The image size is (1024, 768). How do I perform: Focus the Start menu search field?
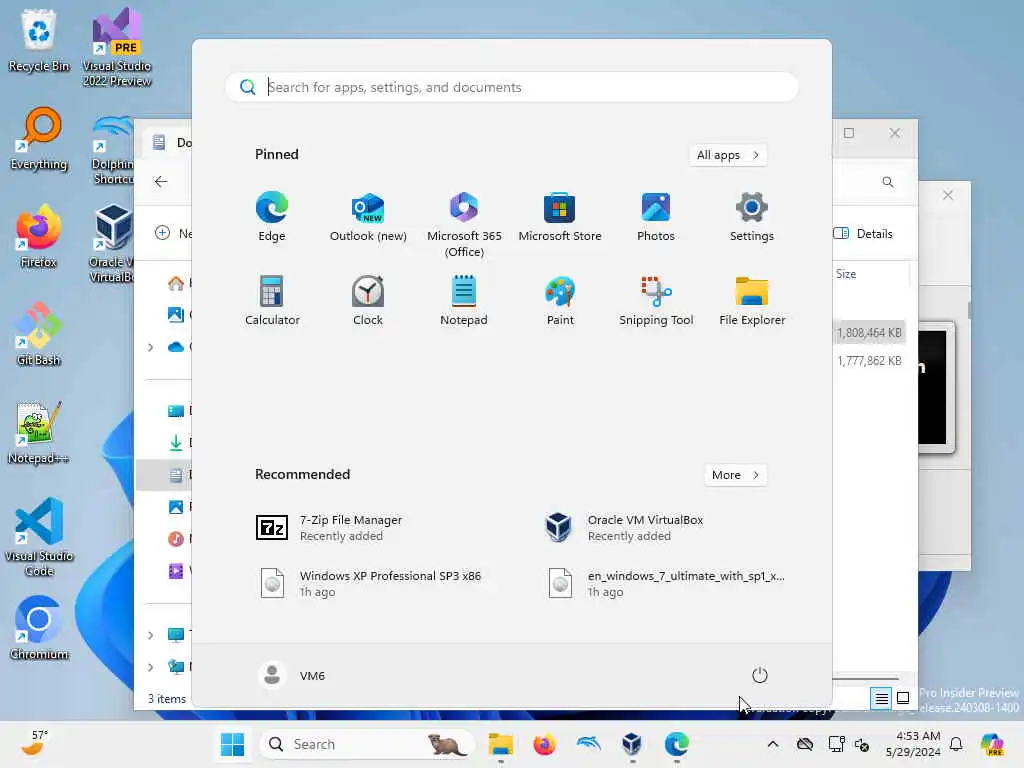[512, 87]
